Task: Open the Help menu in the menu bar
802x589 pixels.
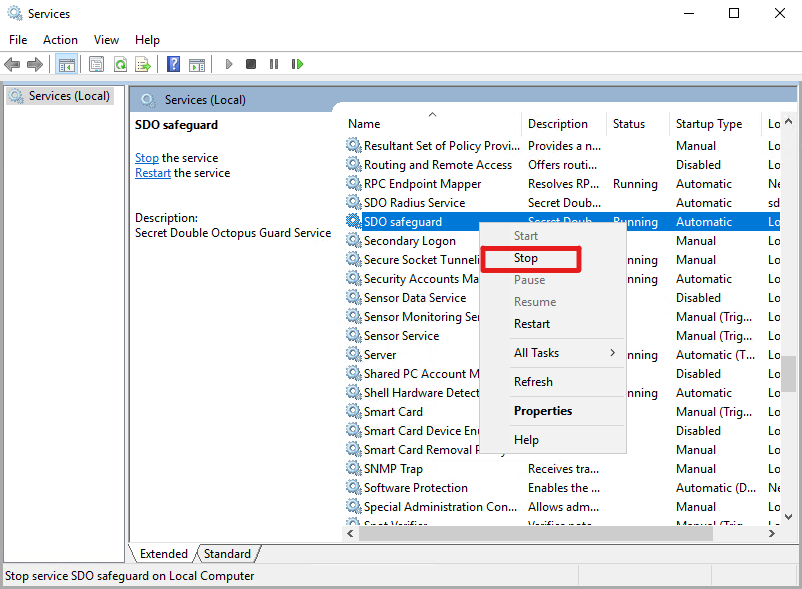Action: [x=147, y=40]
